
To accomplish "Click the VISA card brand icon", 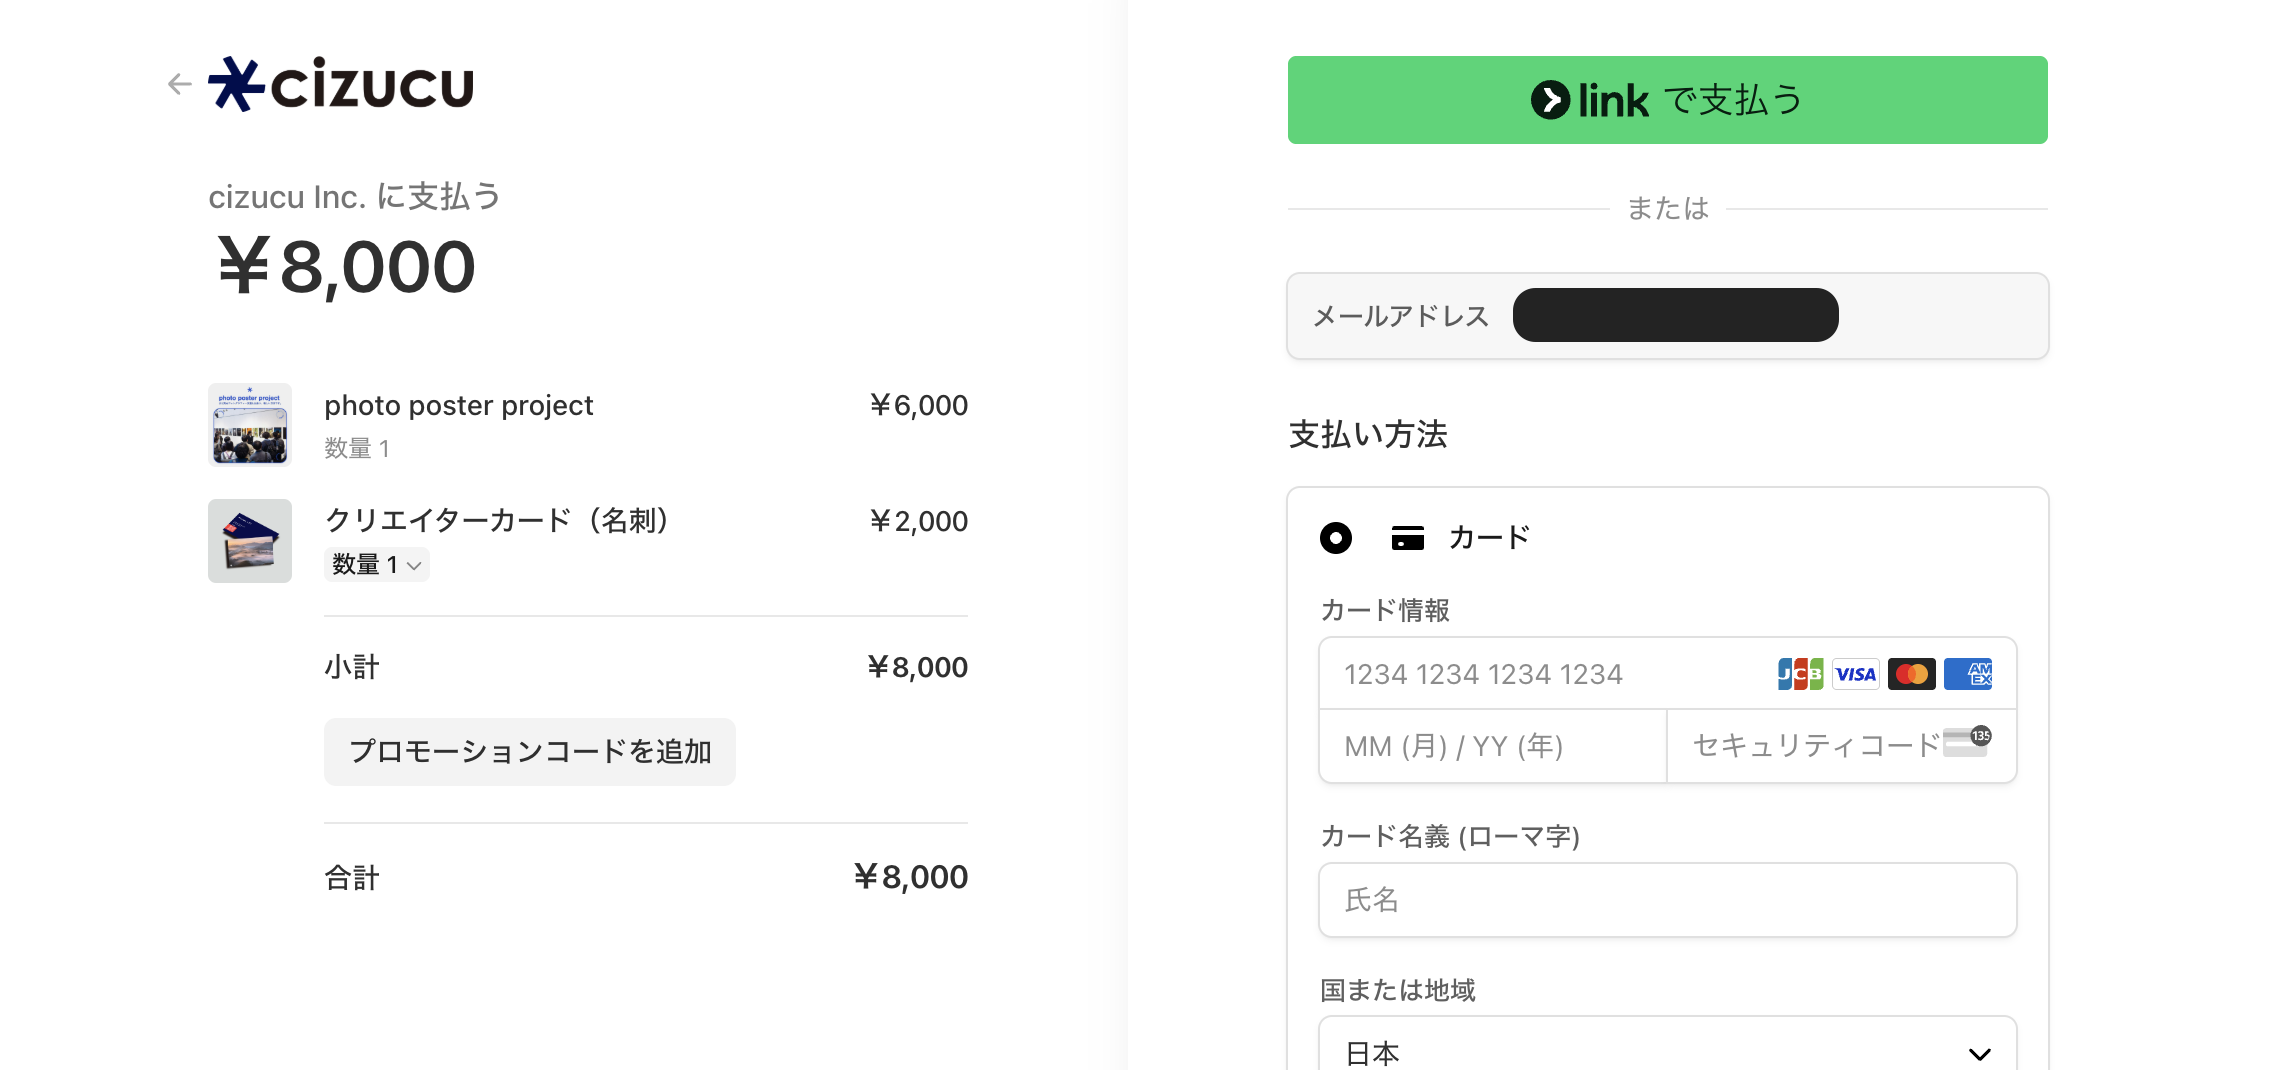I will pos(1856,674).
